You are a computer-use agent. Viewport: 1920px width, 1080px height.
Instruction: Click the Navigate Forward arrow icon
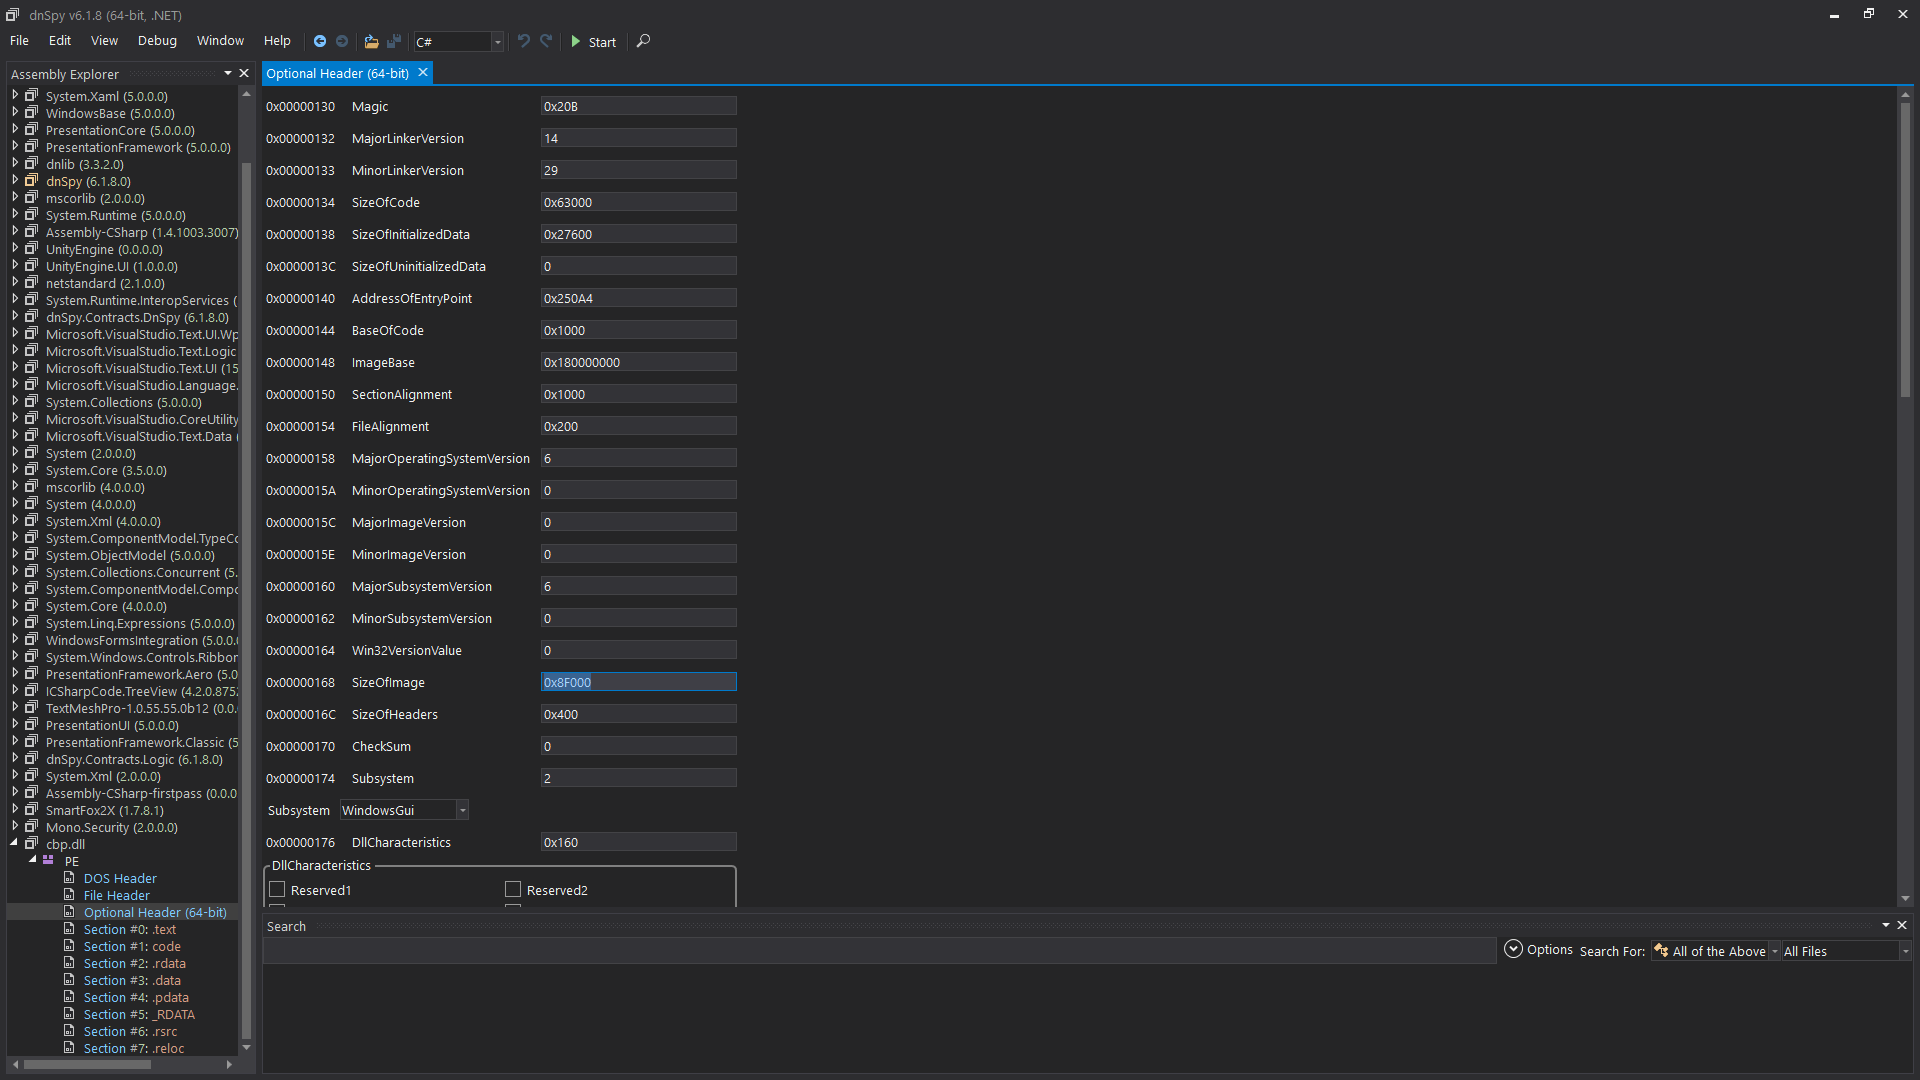point(342,41)
